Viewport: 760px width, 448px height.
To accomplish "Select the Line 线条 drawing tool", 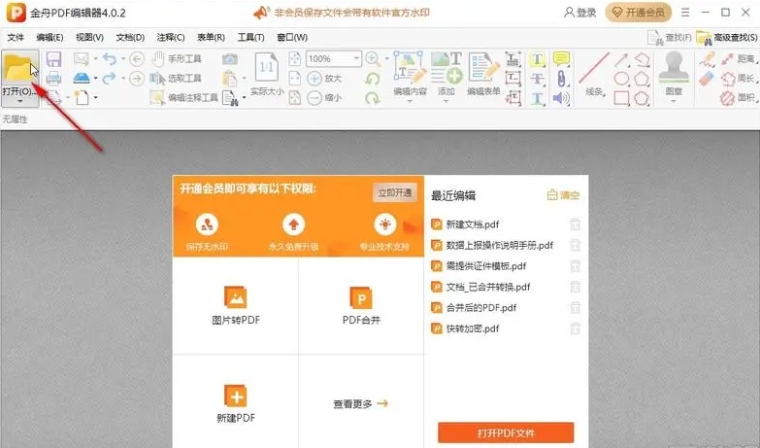I will (594, 74).
